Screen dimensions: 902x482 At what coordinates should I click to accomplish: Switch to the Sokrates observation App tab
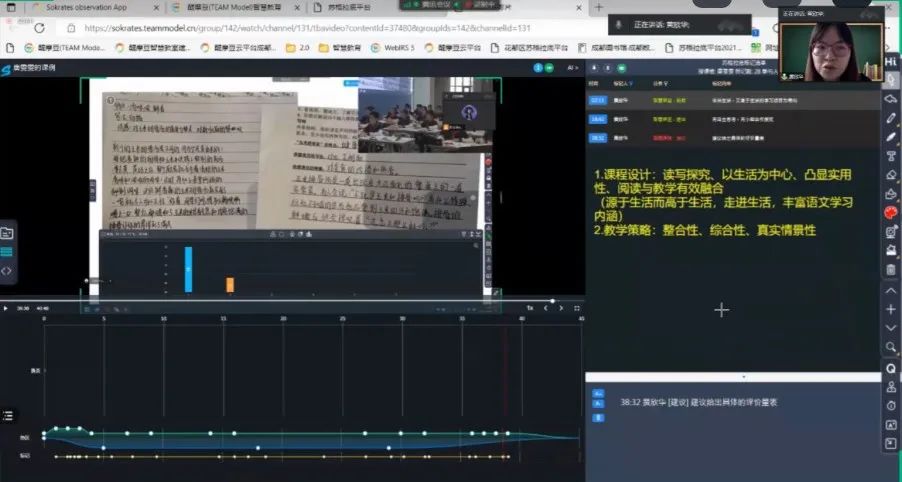[x=85, y=7]
